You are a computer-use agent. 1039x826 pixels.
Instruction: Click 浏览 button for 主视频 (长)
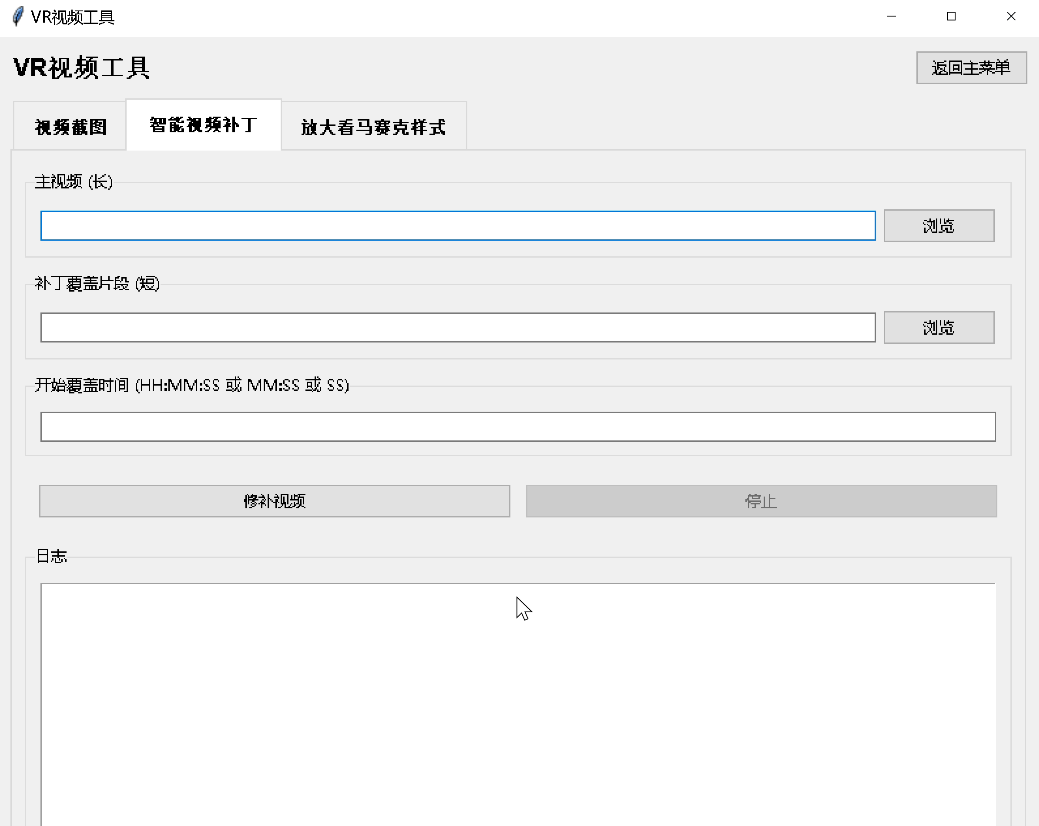(939, 226)
